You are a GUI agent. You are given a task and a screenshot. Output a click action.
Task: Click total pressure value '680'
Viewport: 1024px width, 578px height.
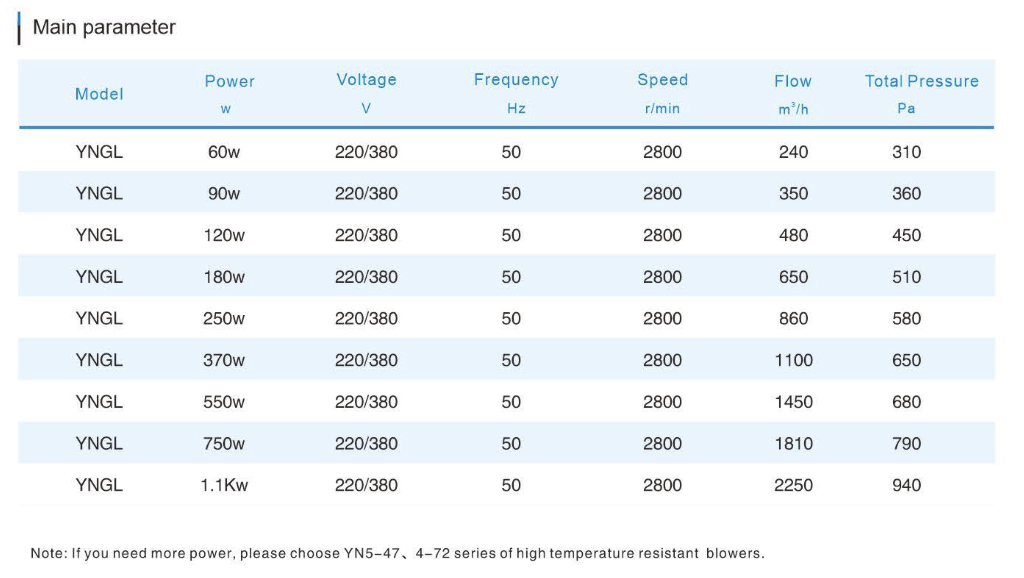coord(906,402)
